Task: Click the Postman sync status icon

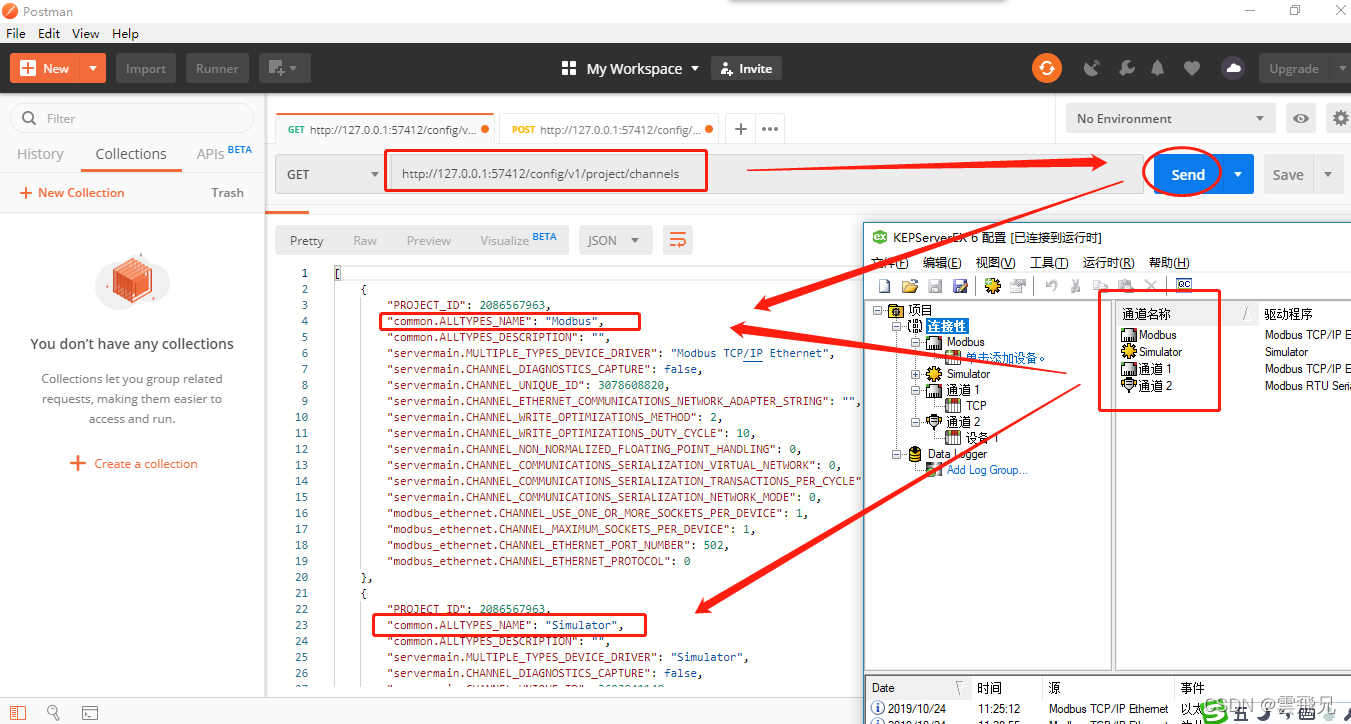Action: [x=1047, y=68]
